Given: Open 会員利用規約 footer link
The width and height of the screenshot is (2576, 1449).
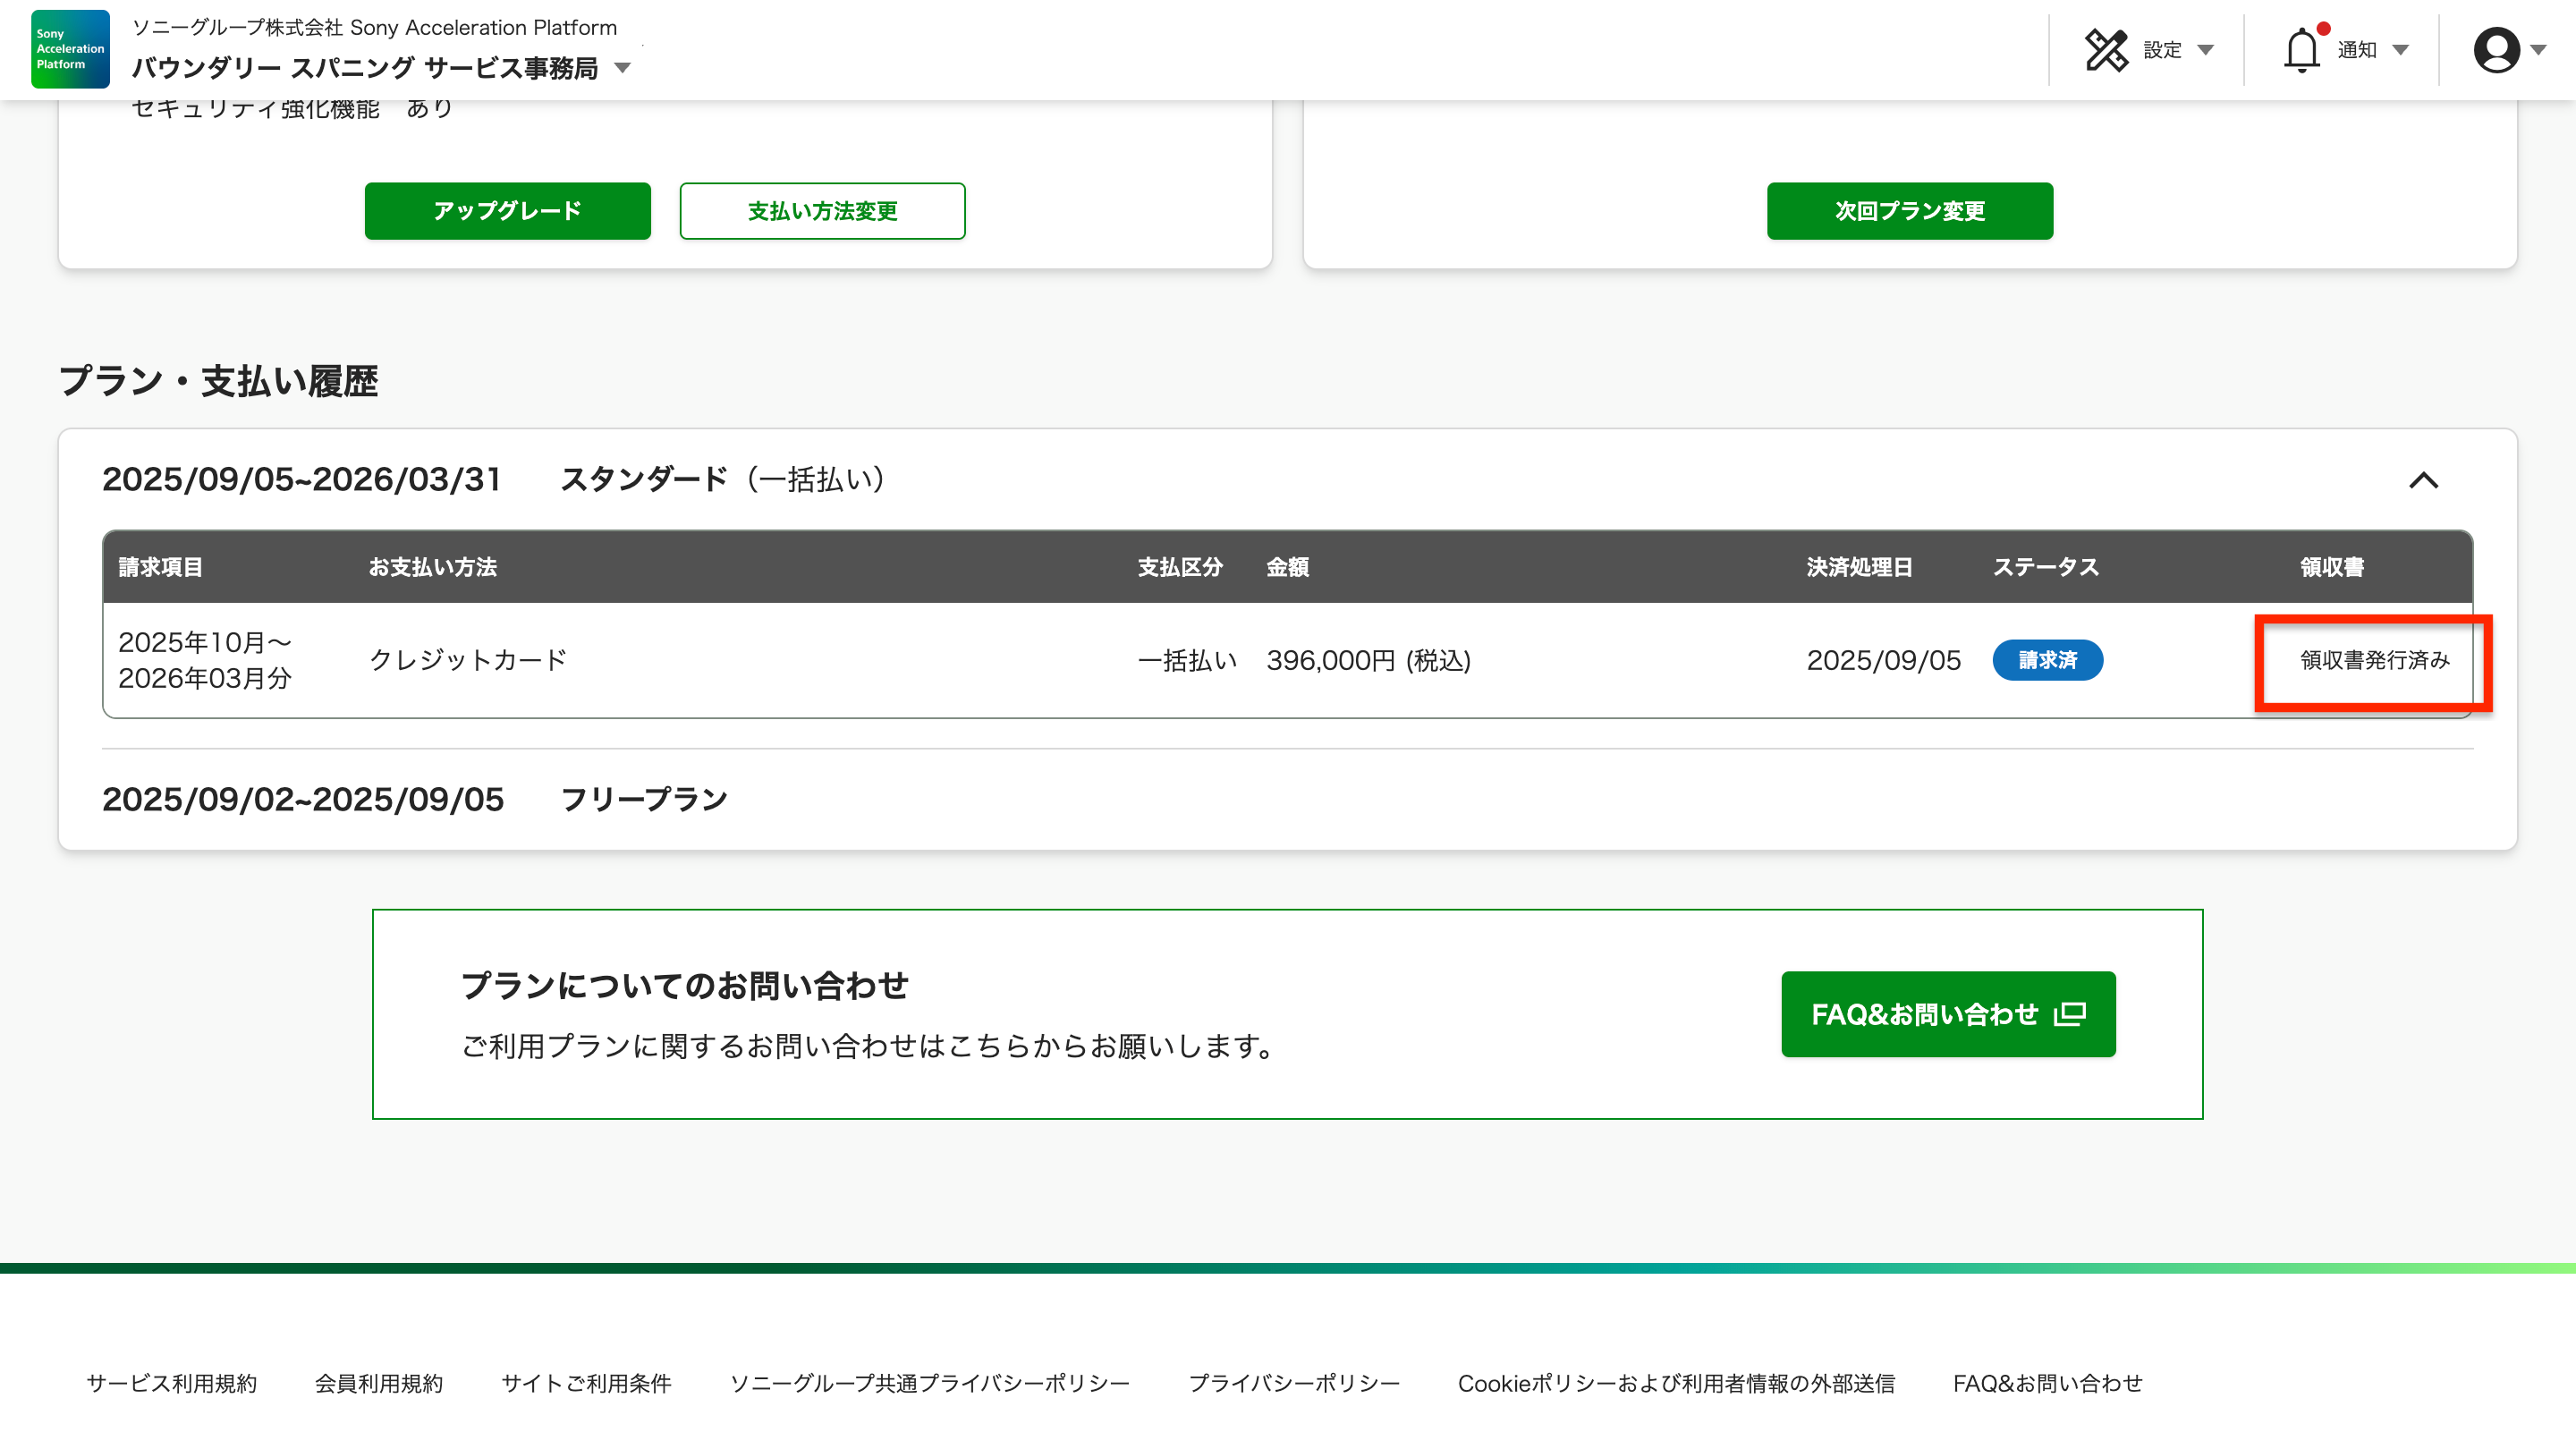Looking at the screenshot, I should [x=379, y=1383].
